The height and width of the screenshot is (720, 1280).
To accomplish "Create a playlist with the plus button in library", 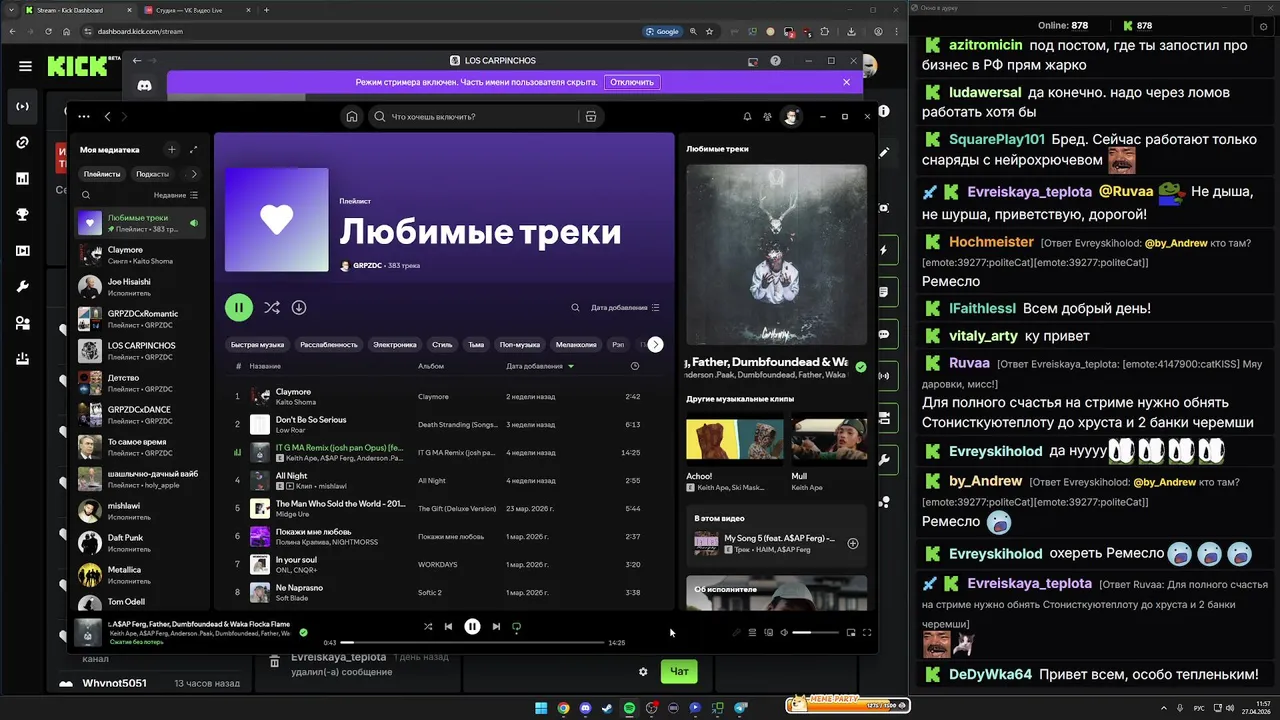I will tap(172, 150).
